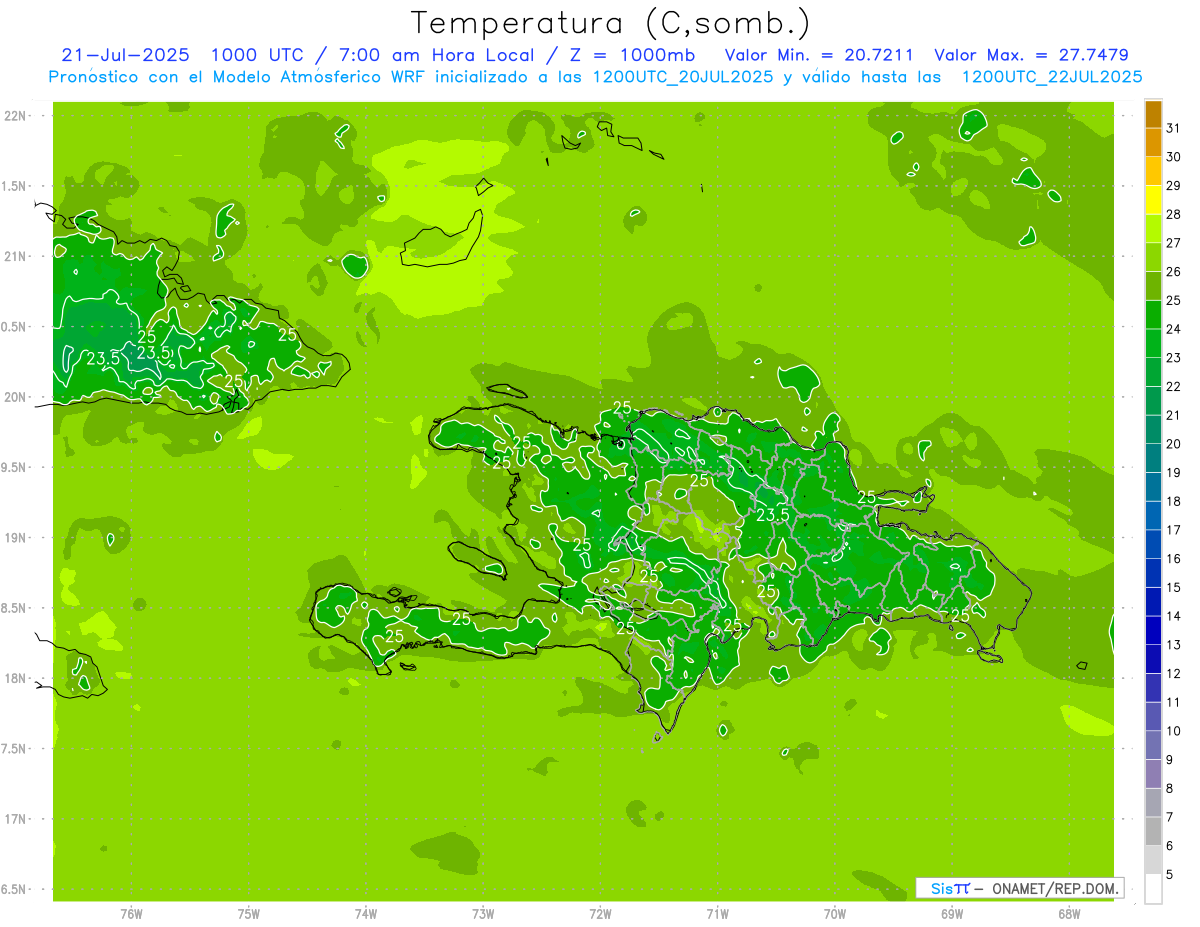This screenshot has height=927, width=1200.
Task: Click the '22N' latitude axis label
Action: click(x=17, y=116)
